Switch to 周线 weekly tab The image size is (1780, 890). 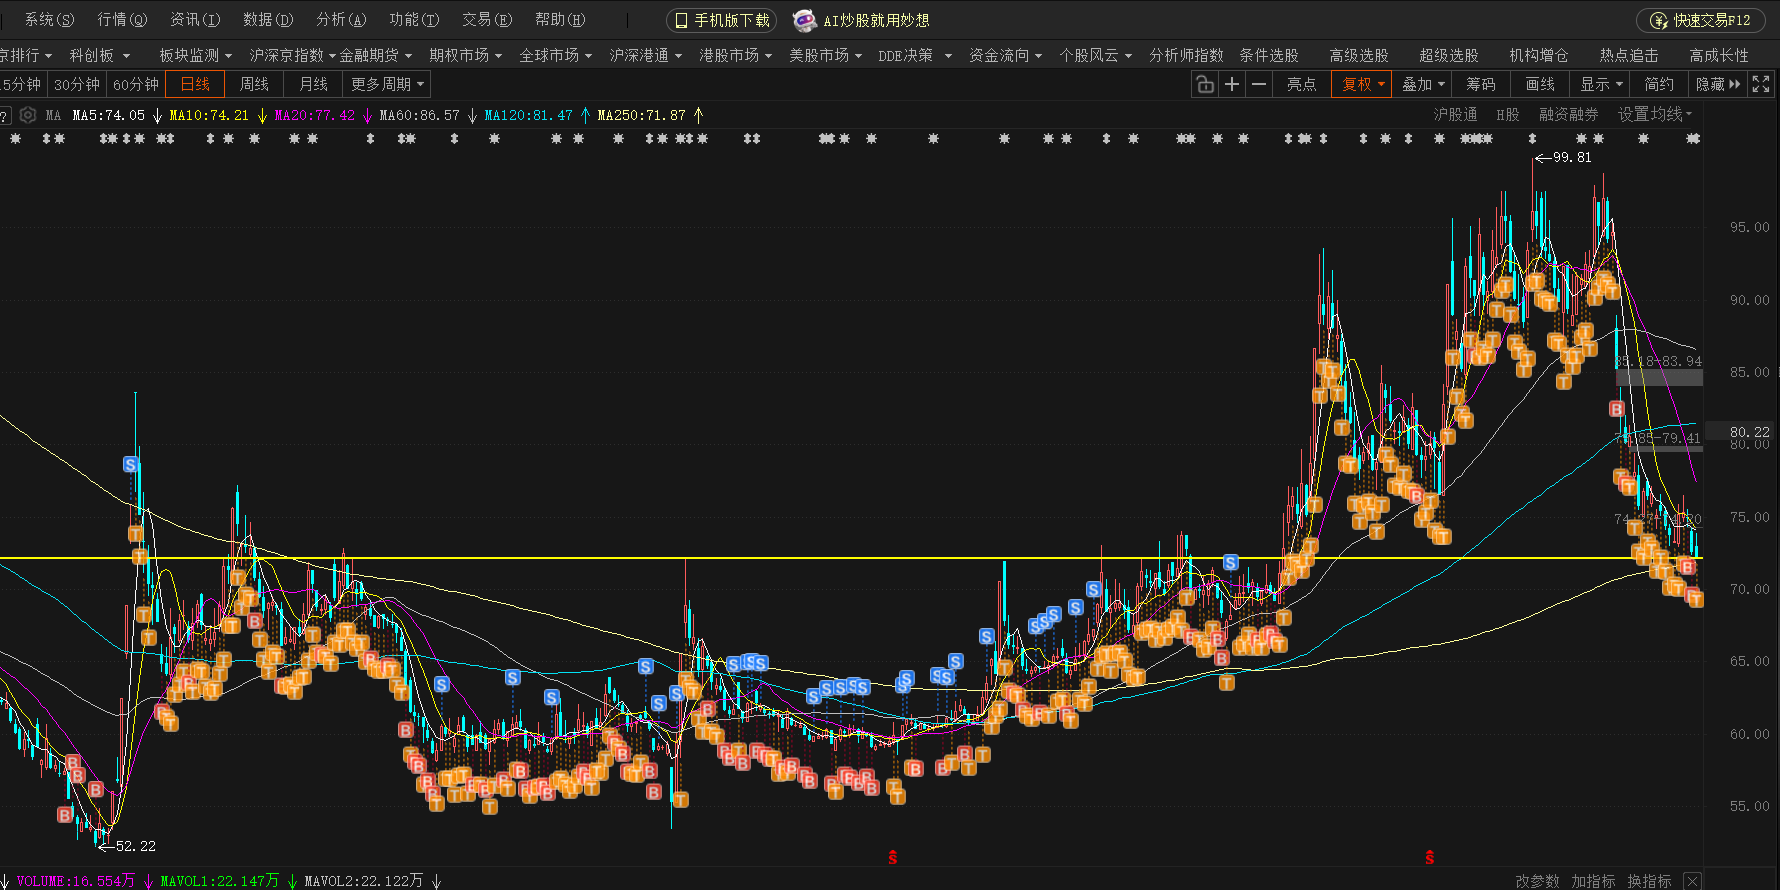pos(254,85)
